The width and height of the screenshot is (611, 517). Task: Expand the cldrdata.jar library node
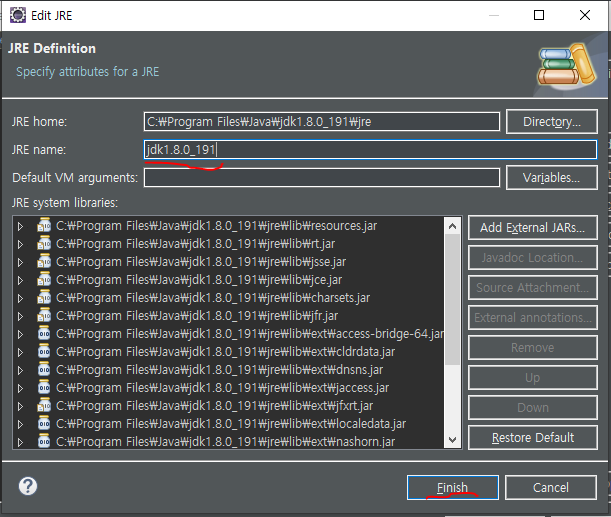(x=20, y=352)
